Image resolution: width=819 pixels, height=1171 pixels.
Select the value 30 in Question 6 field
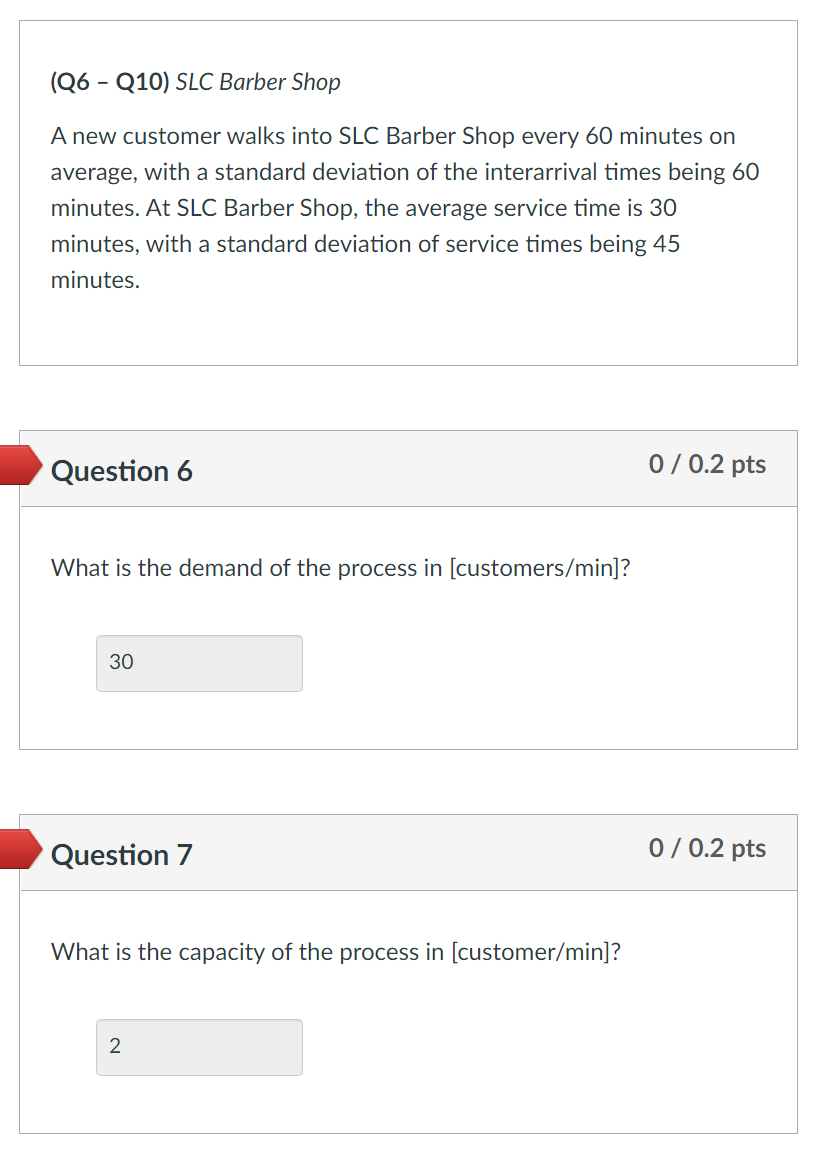(121, 662)
